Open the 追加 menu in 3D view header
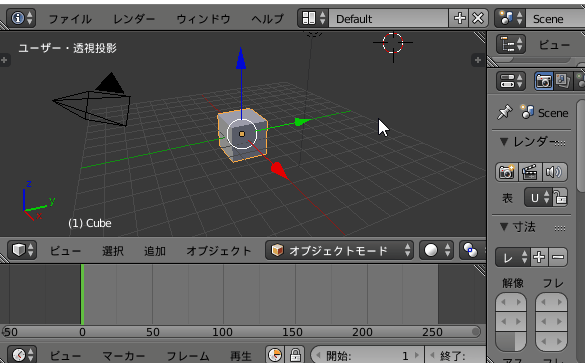The width and height of the screenshot is (585, 363). [155, 251]
